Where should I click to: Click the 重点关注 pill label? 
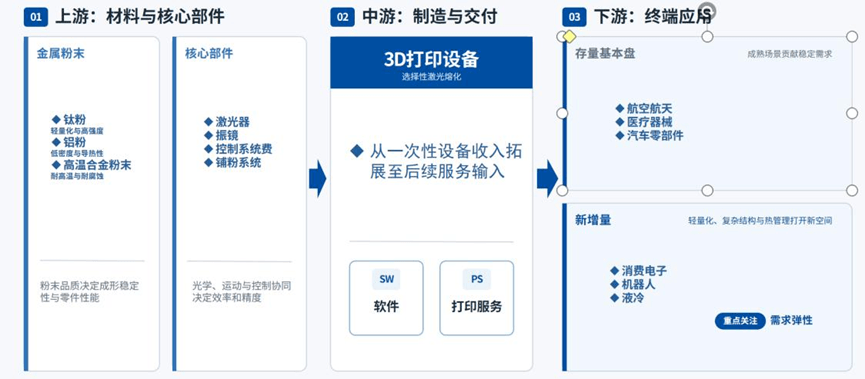pyautogui.click(x=740, y=321)
